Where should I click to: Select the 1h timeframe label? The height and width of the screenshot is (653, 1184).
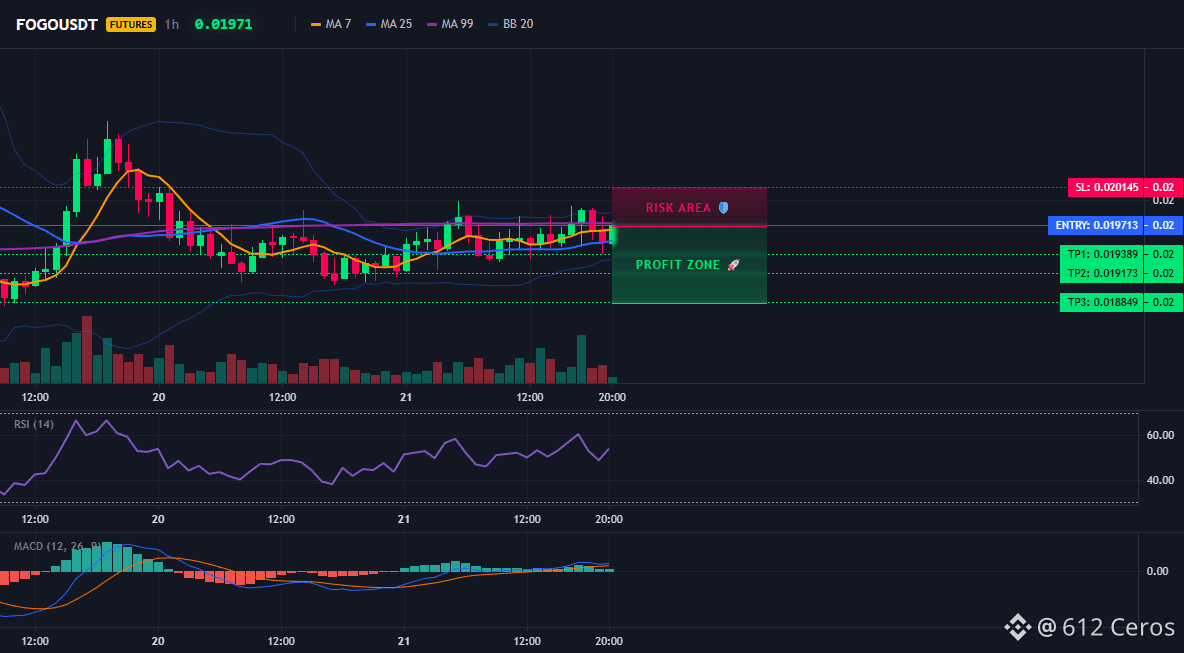point(172,24)
